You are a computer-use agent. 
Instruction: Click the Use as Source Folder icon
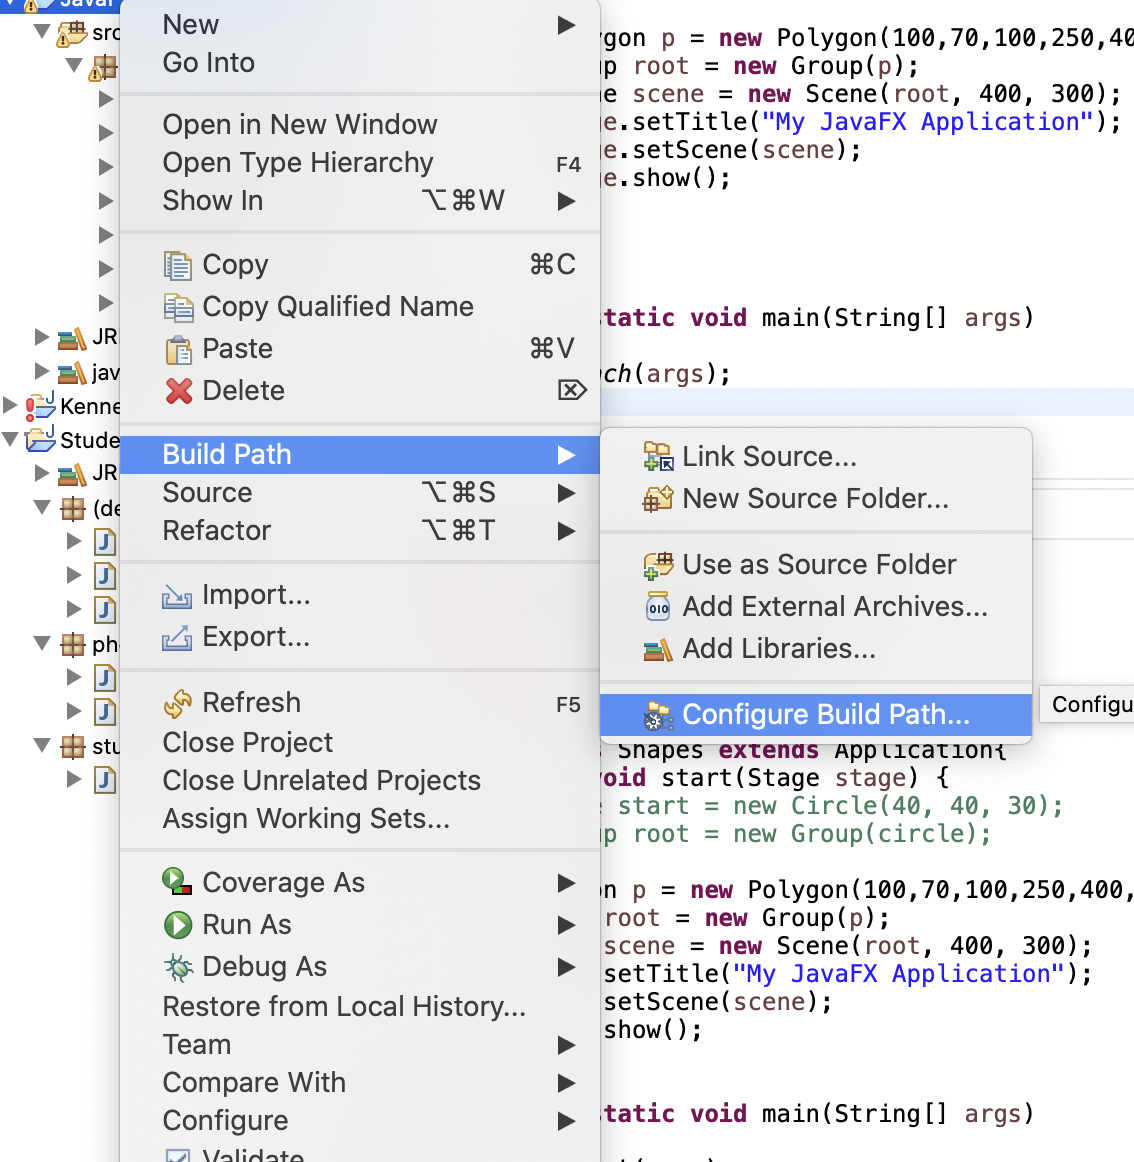pyautogui.click(x=657, y=565)
